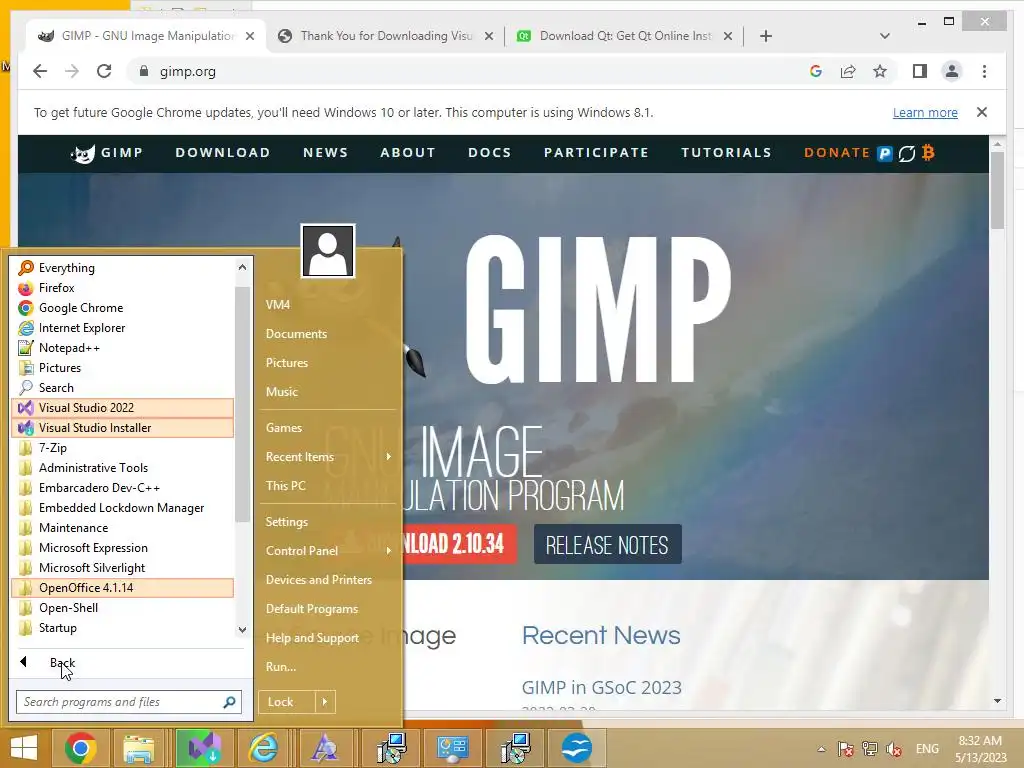Go to the TUTORIALS section

(x=726, y=153)
